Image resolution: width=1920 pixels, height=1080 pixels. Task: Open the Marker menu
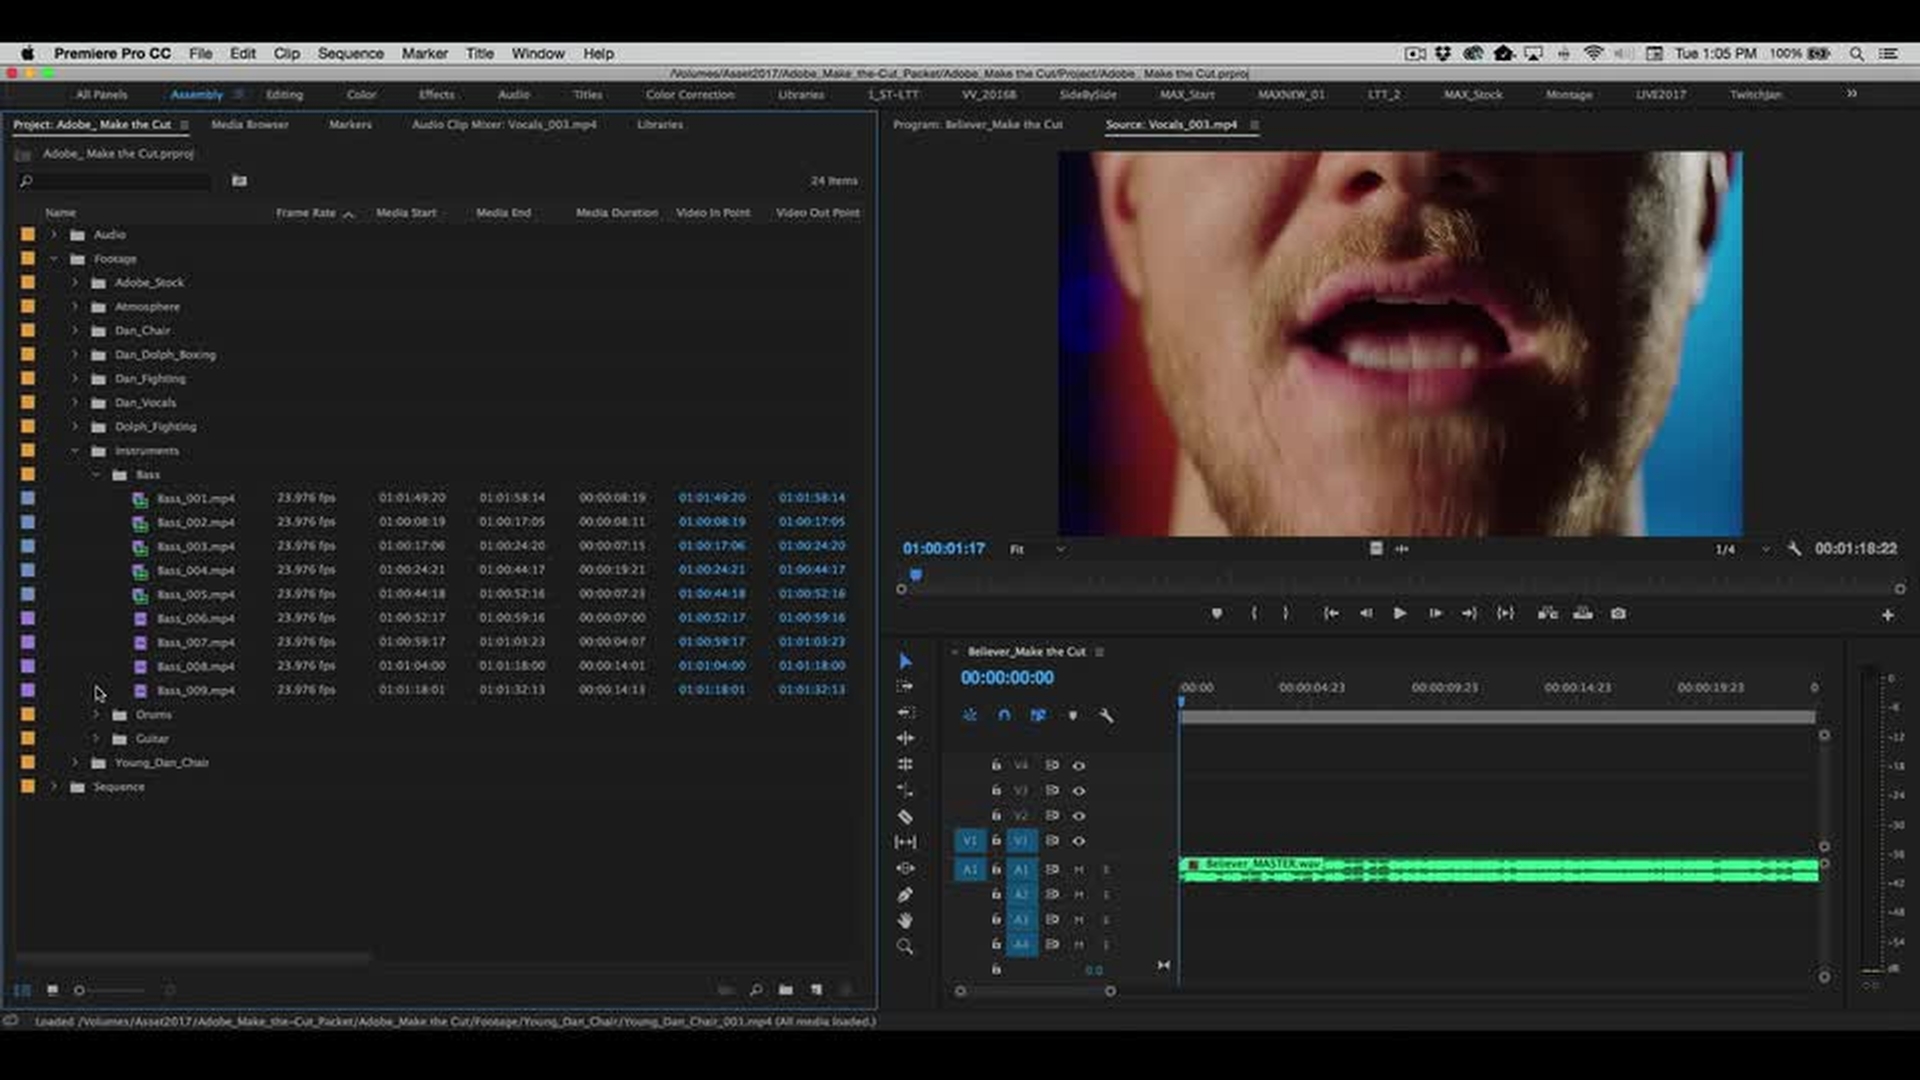(424, 53)
